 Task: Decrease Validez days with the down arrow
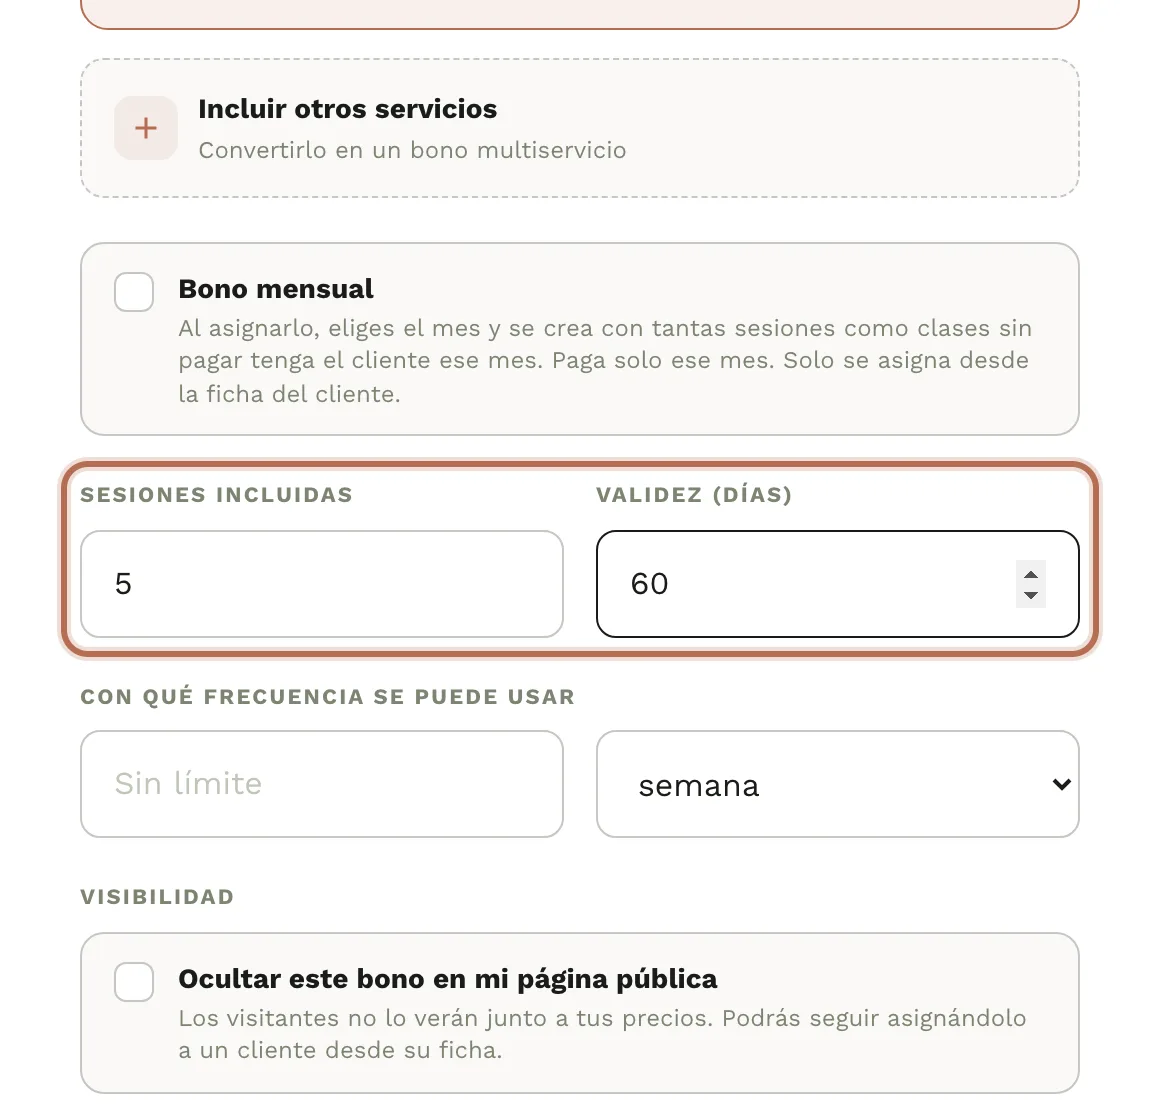(x=1031, y=596)
